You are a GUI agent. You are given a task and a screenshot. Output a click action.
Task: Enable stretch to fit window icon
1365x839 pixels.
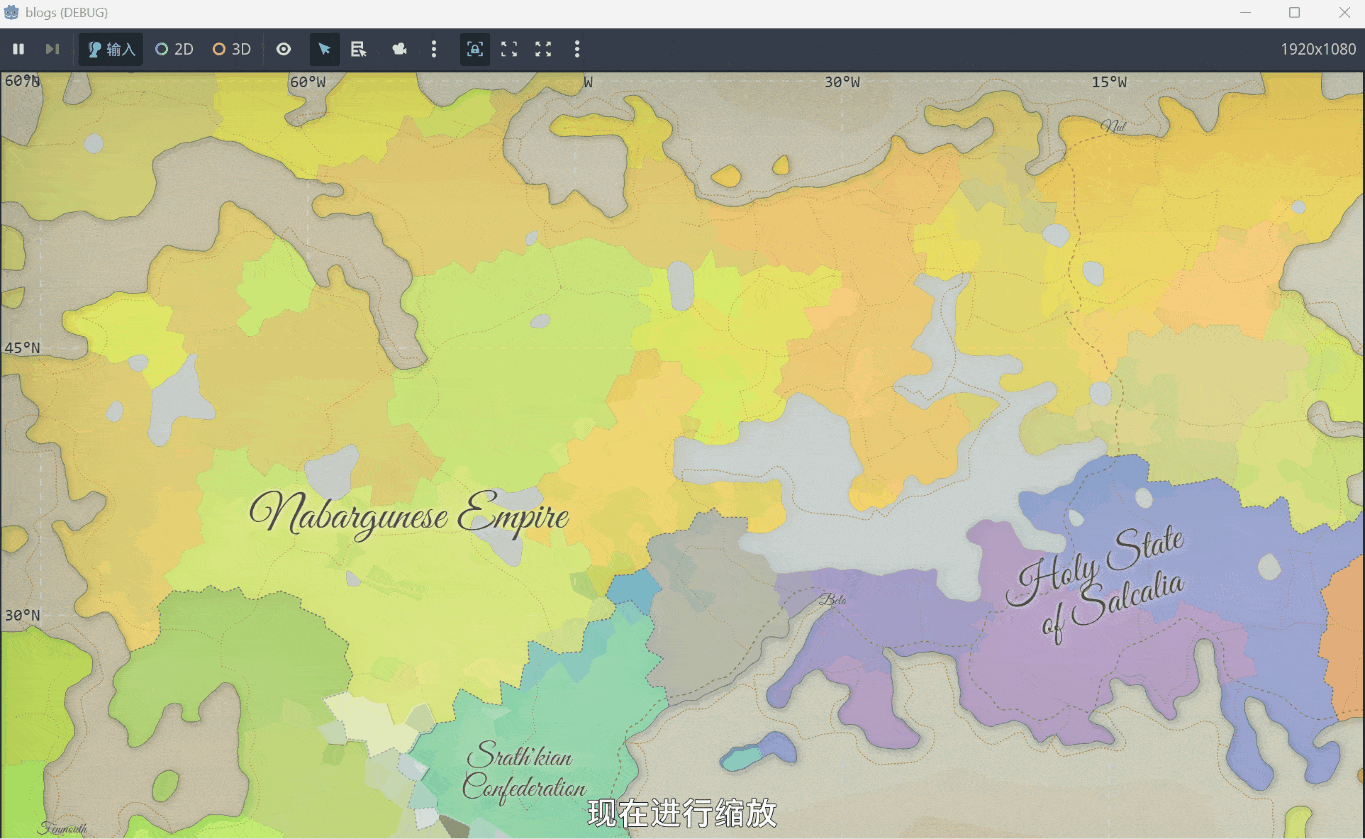[x=543, y=49]
